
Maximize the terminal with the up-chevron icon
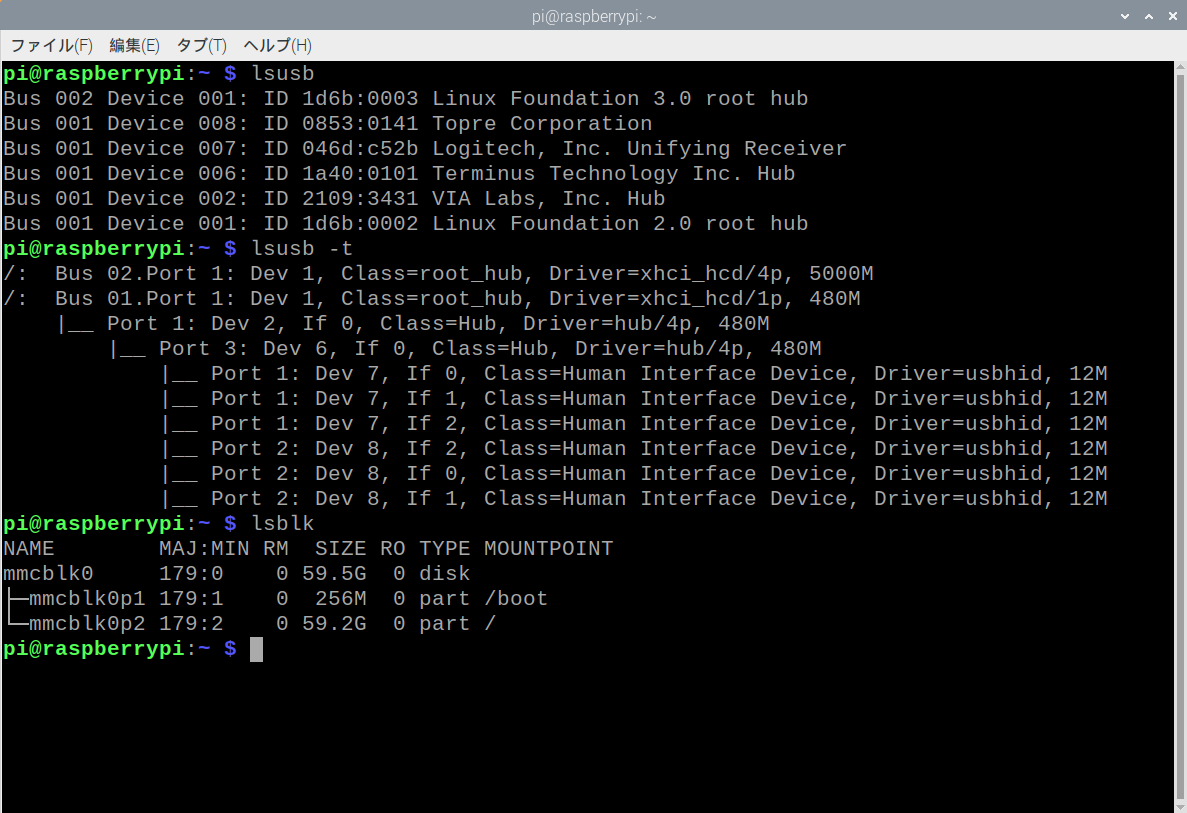(1147, 16)
